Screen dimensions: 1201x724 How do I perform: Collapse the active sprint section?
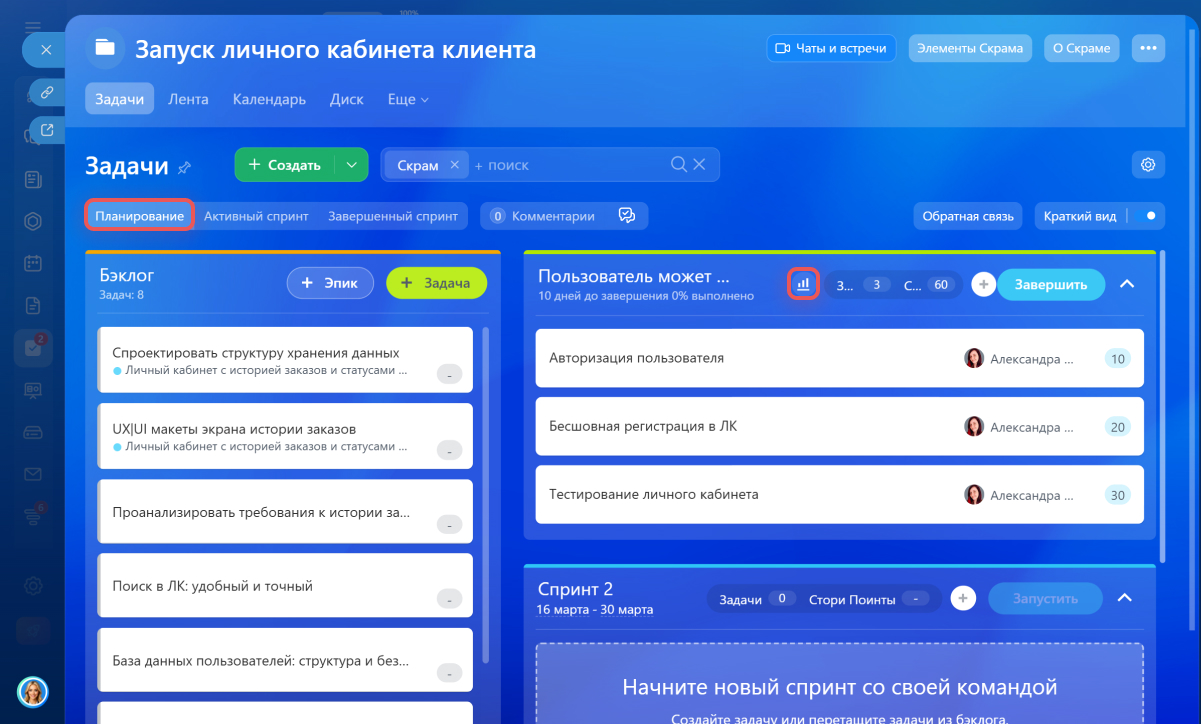[x=1127, y=284]
